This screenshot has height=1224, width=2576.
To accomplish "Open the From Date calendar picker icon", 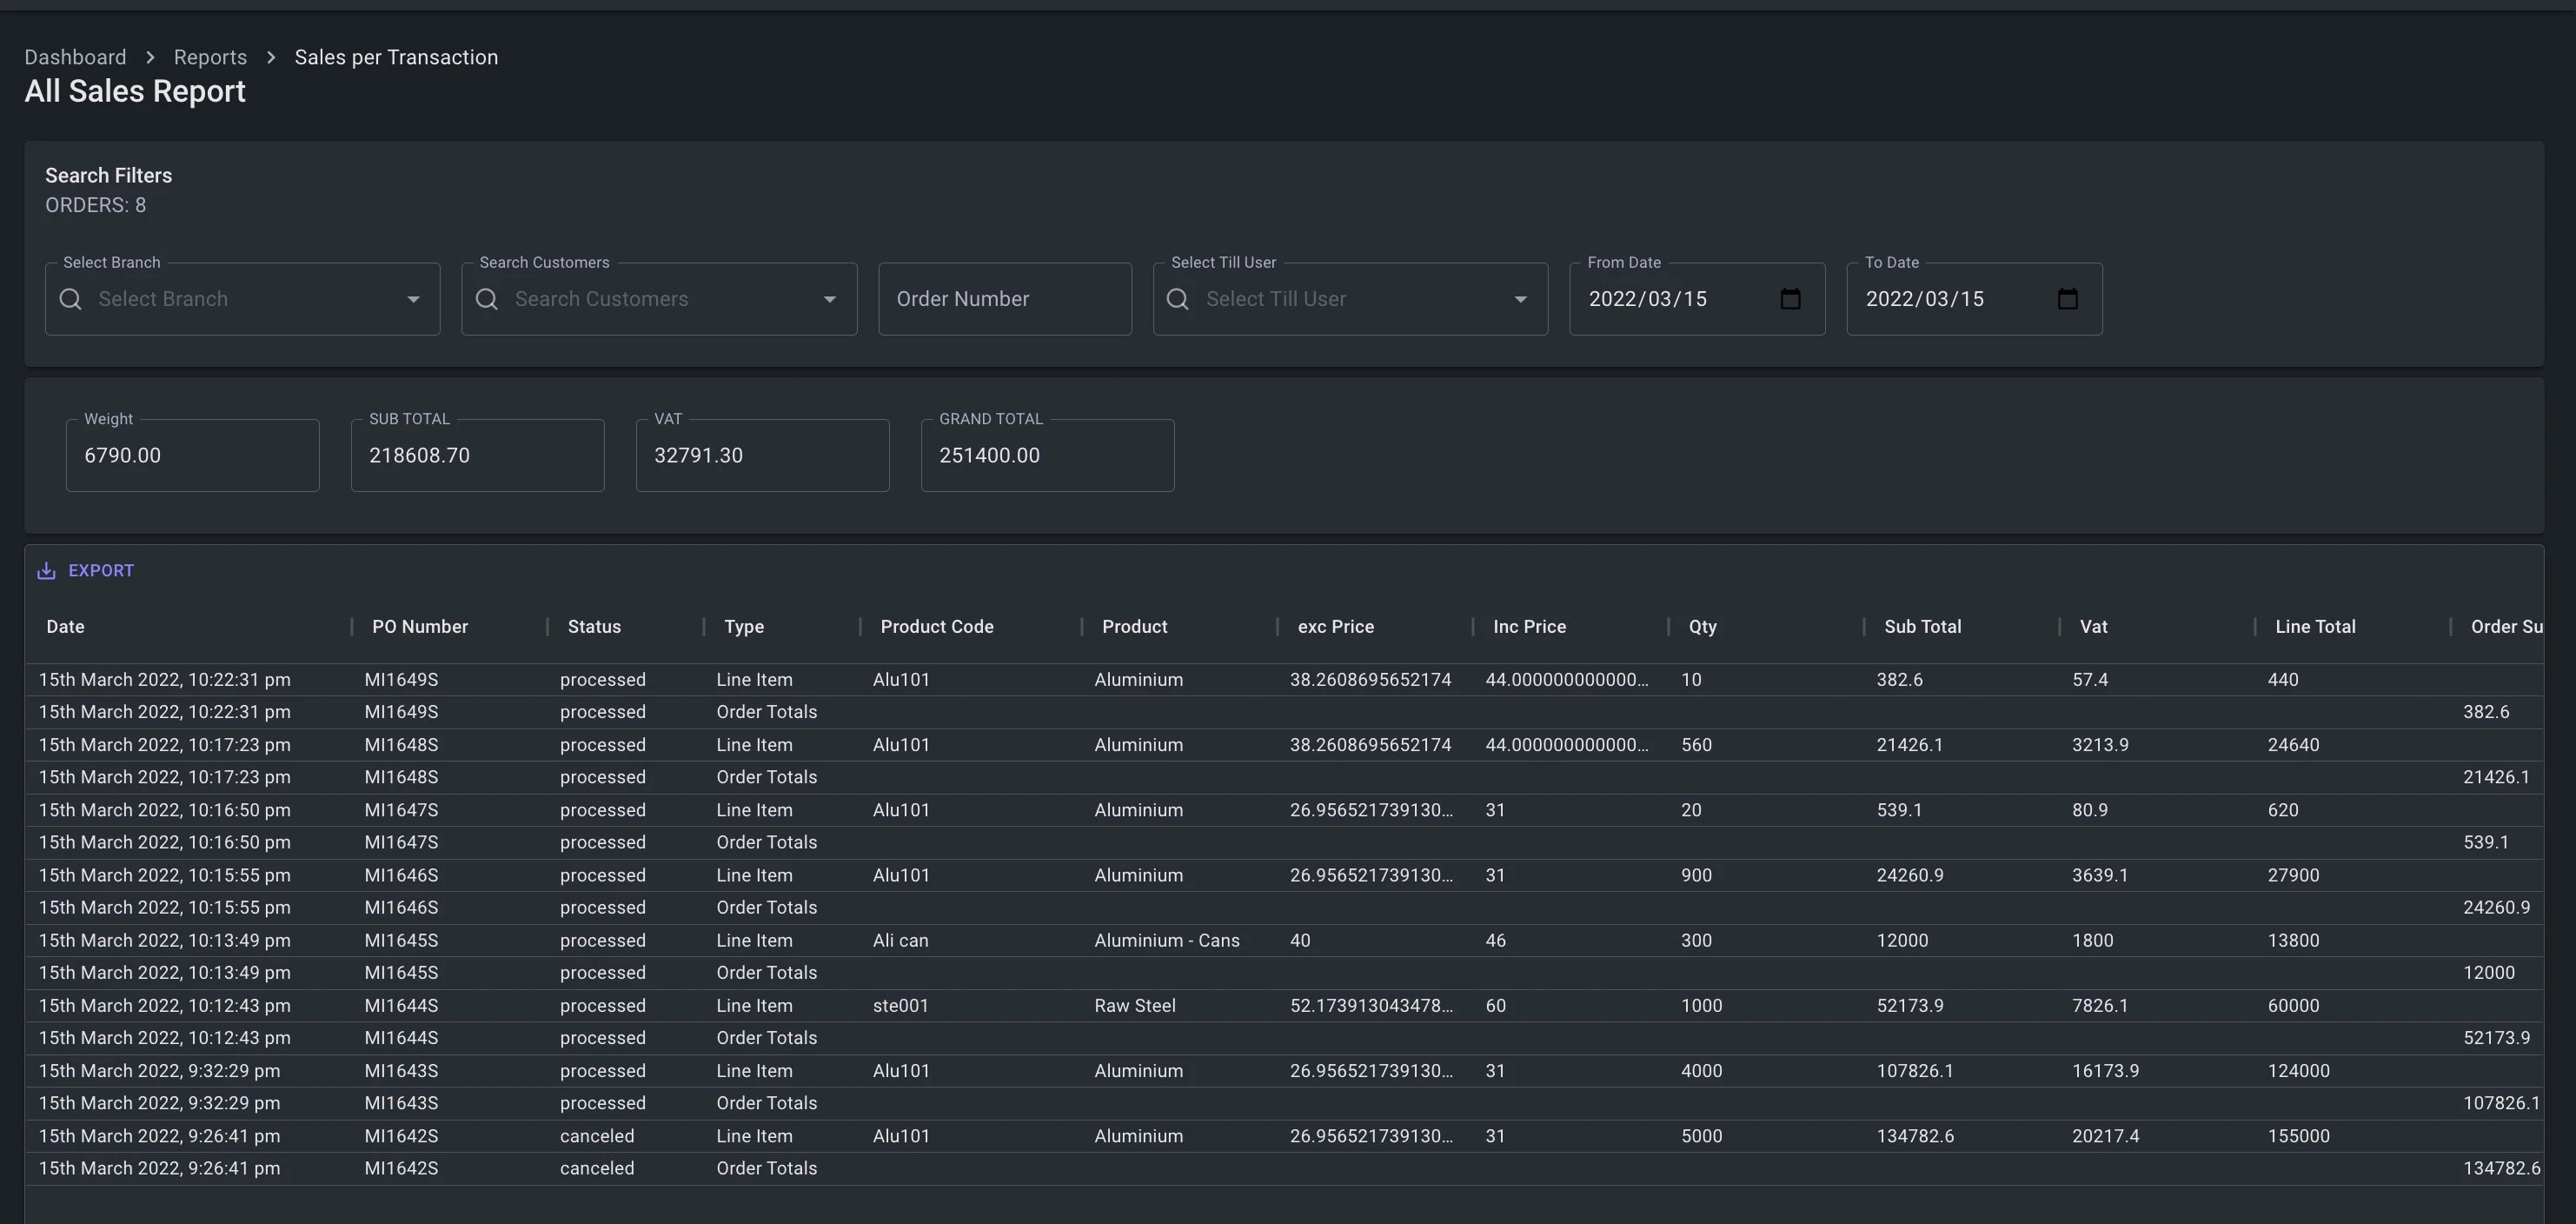I will pyautogui.click(x=1790, y=299).
